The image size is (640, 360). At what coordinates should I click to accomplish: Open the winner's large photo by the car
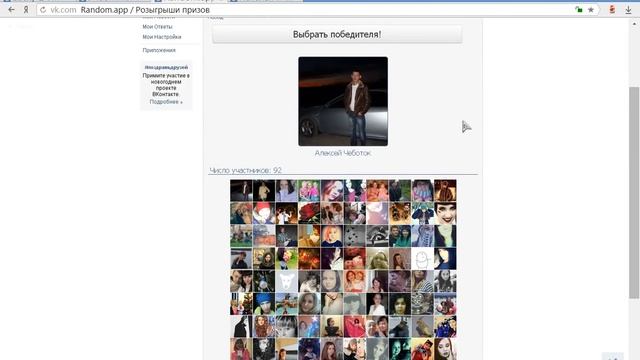[x=343, y=101]
